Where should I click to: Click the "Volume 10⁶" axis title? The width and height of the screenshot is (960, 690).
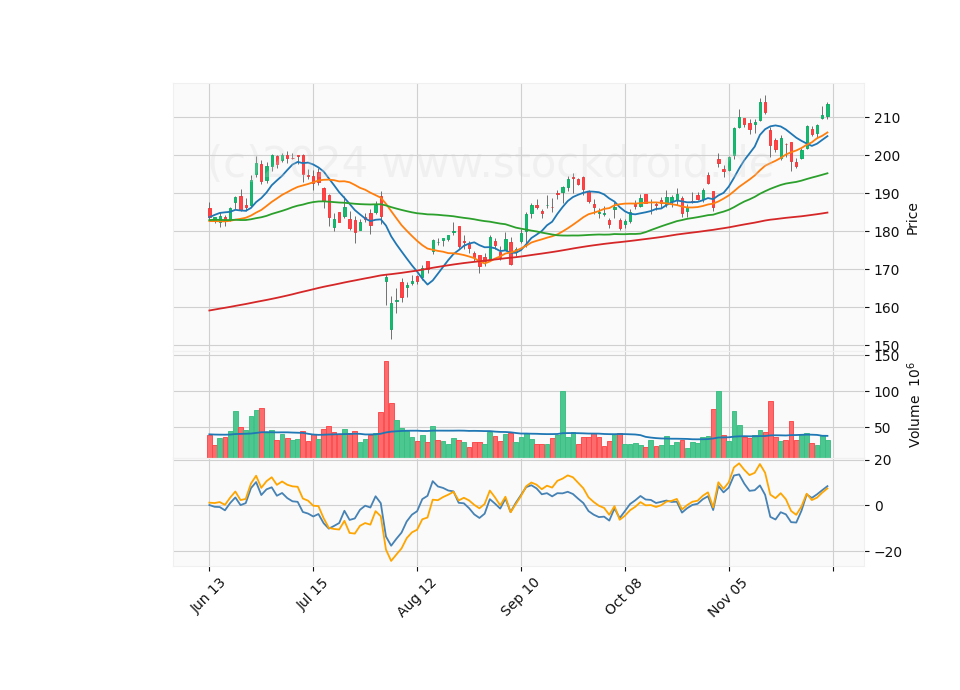pos(913,405)
